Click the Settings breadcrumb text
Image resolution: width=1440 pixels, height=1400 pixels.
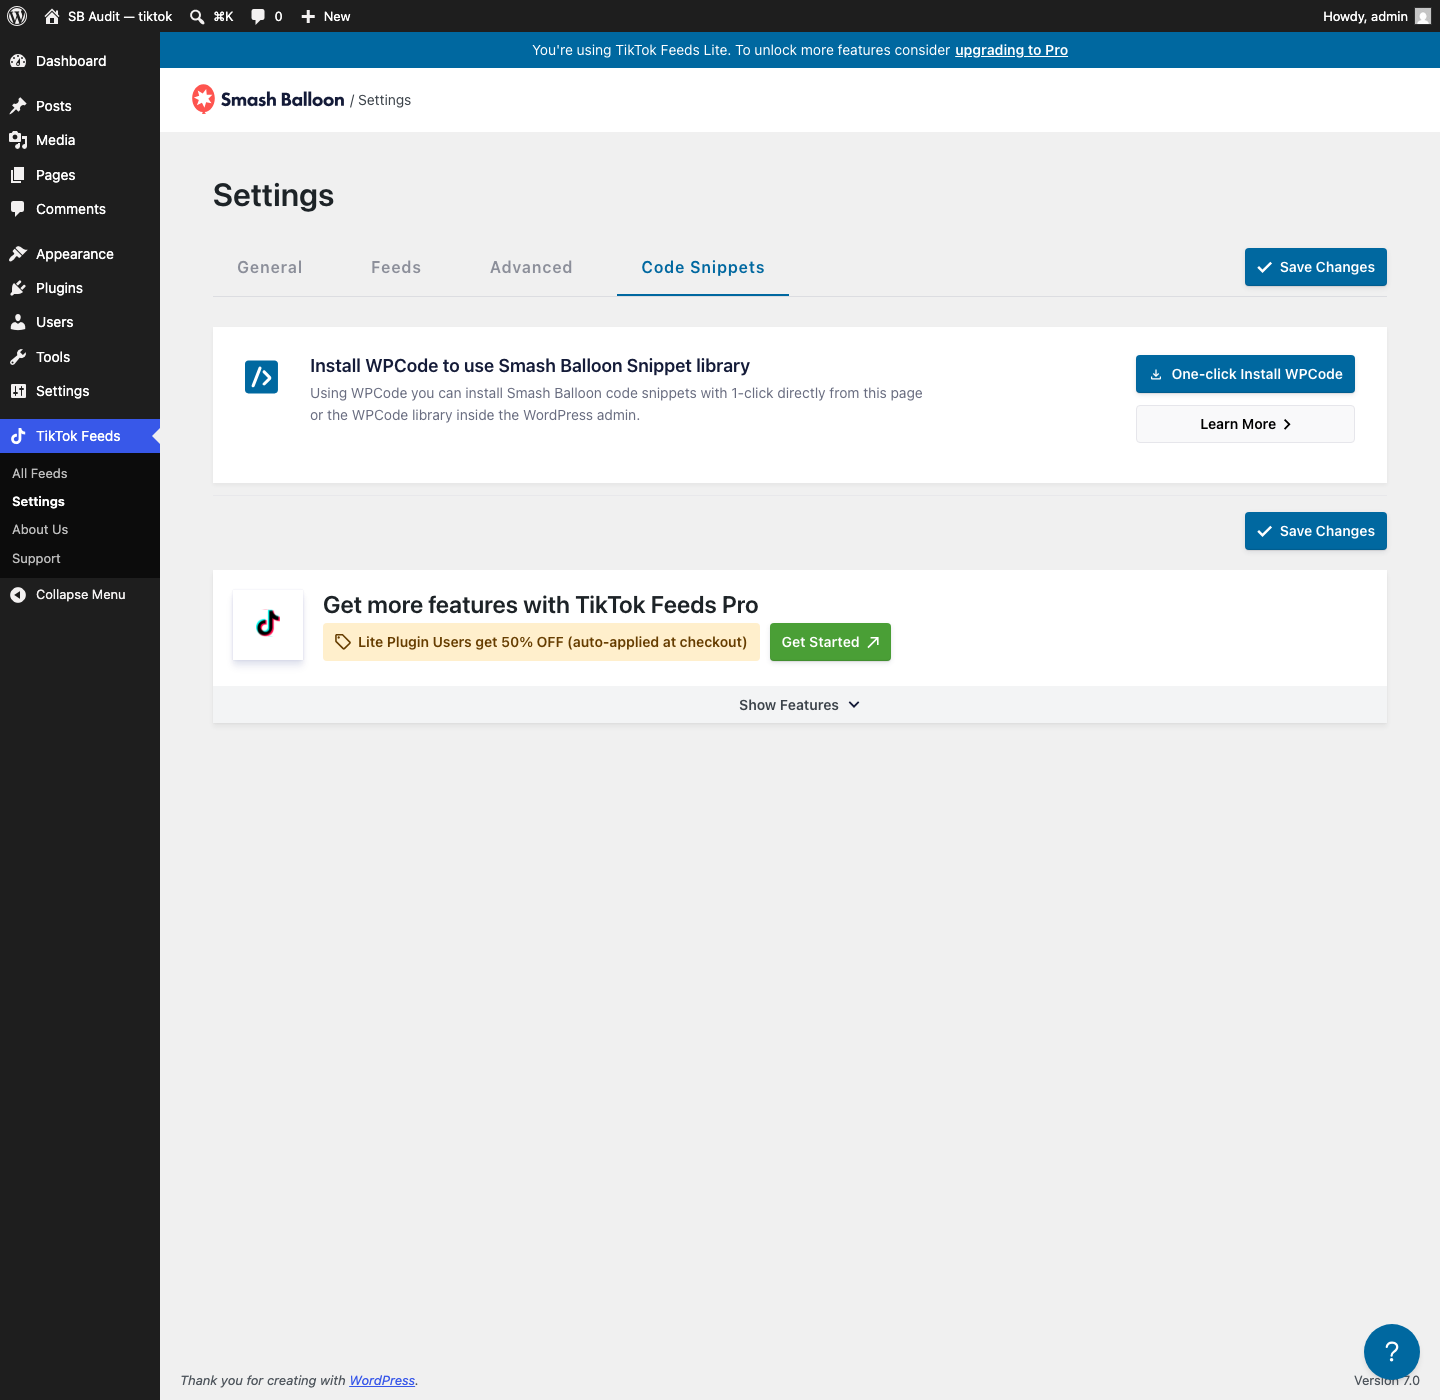(384, 100)
